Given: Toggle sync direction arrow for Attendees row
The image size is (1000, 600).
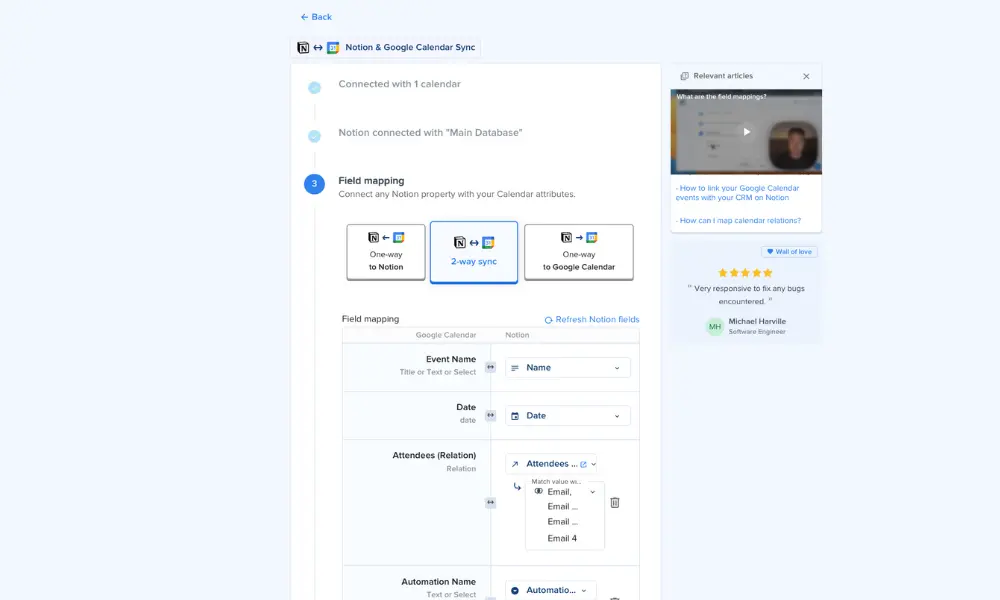Looking at the screenshot, I should [x=490, y=502].
